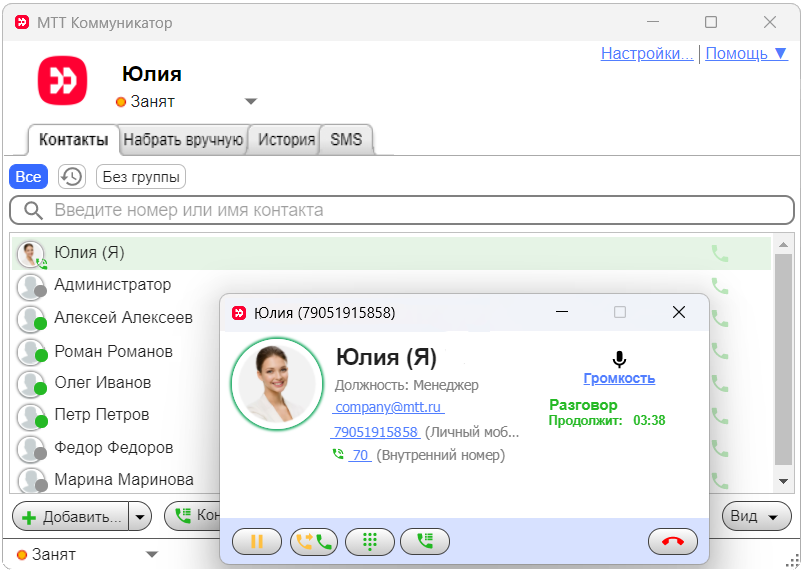Screen dimensions: 805x571
Task: Click the red hang-up button
Action: tap(673, 542)
